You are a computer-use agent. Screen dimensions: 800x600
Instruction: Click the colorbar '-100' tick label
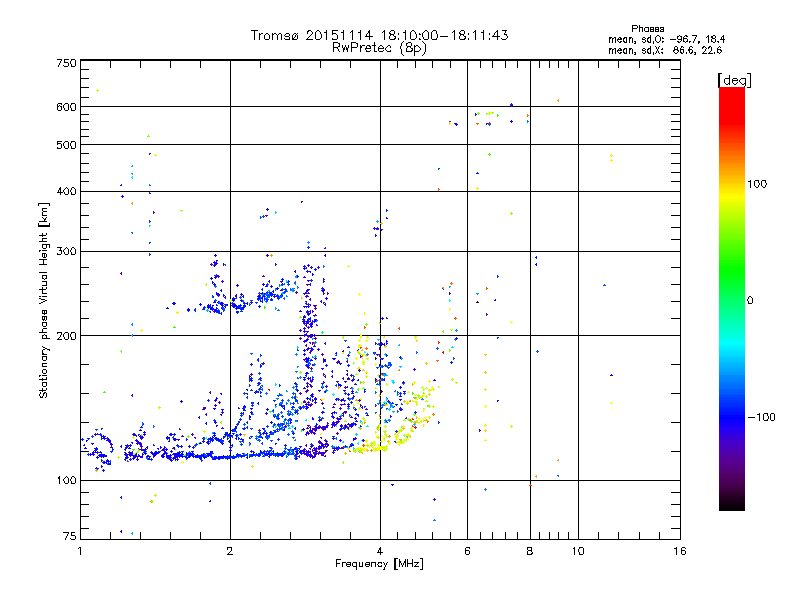761,417
